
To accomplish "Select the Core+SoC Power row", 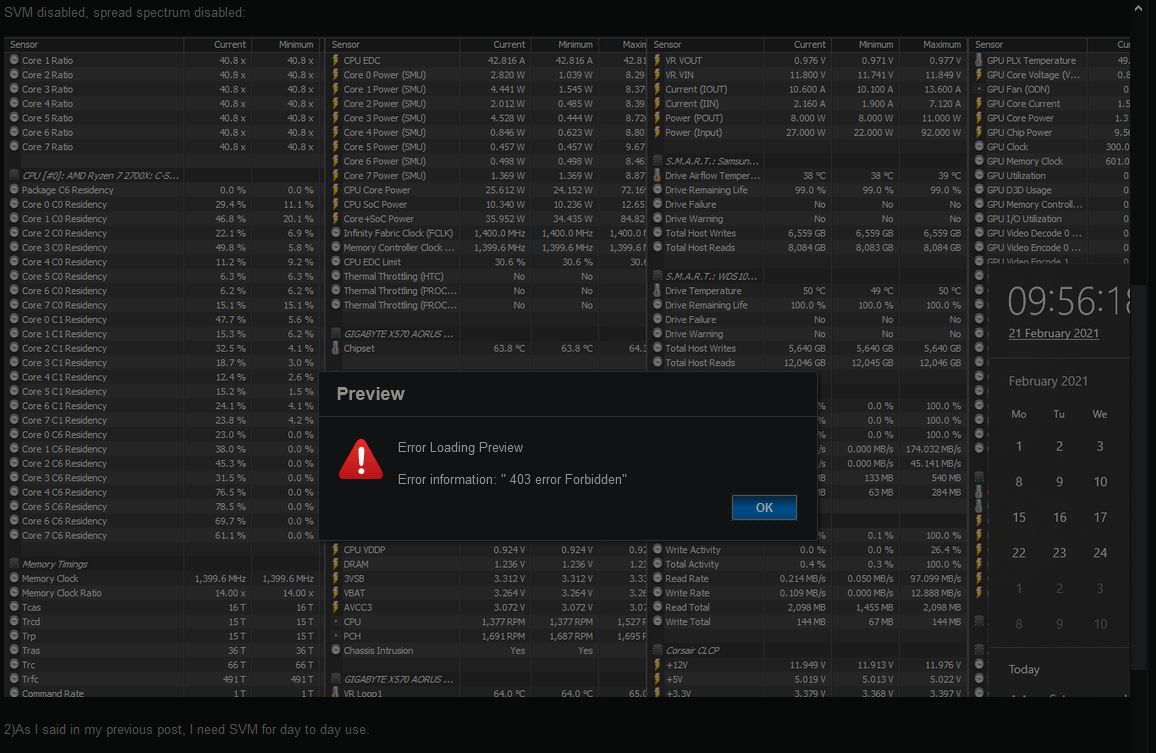I will (x=487, y=218).
